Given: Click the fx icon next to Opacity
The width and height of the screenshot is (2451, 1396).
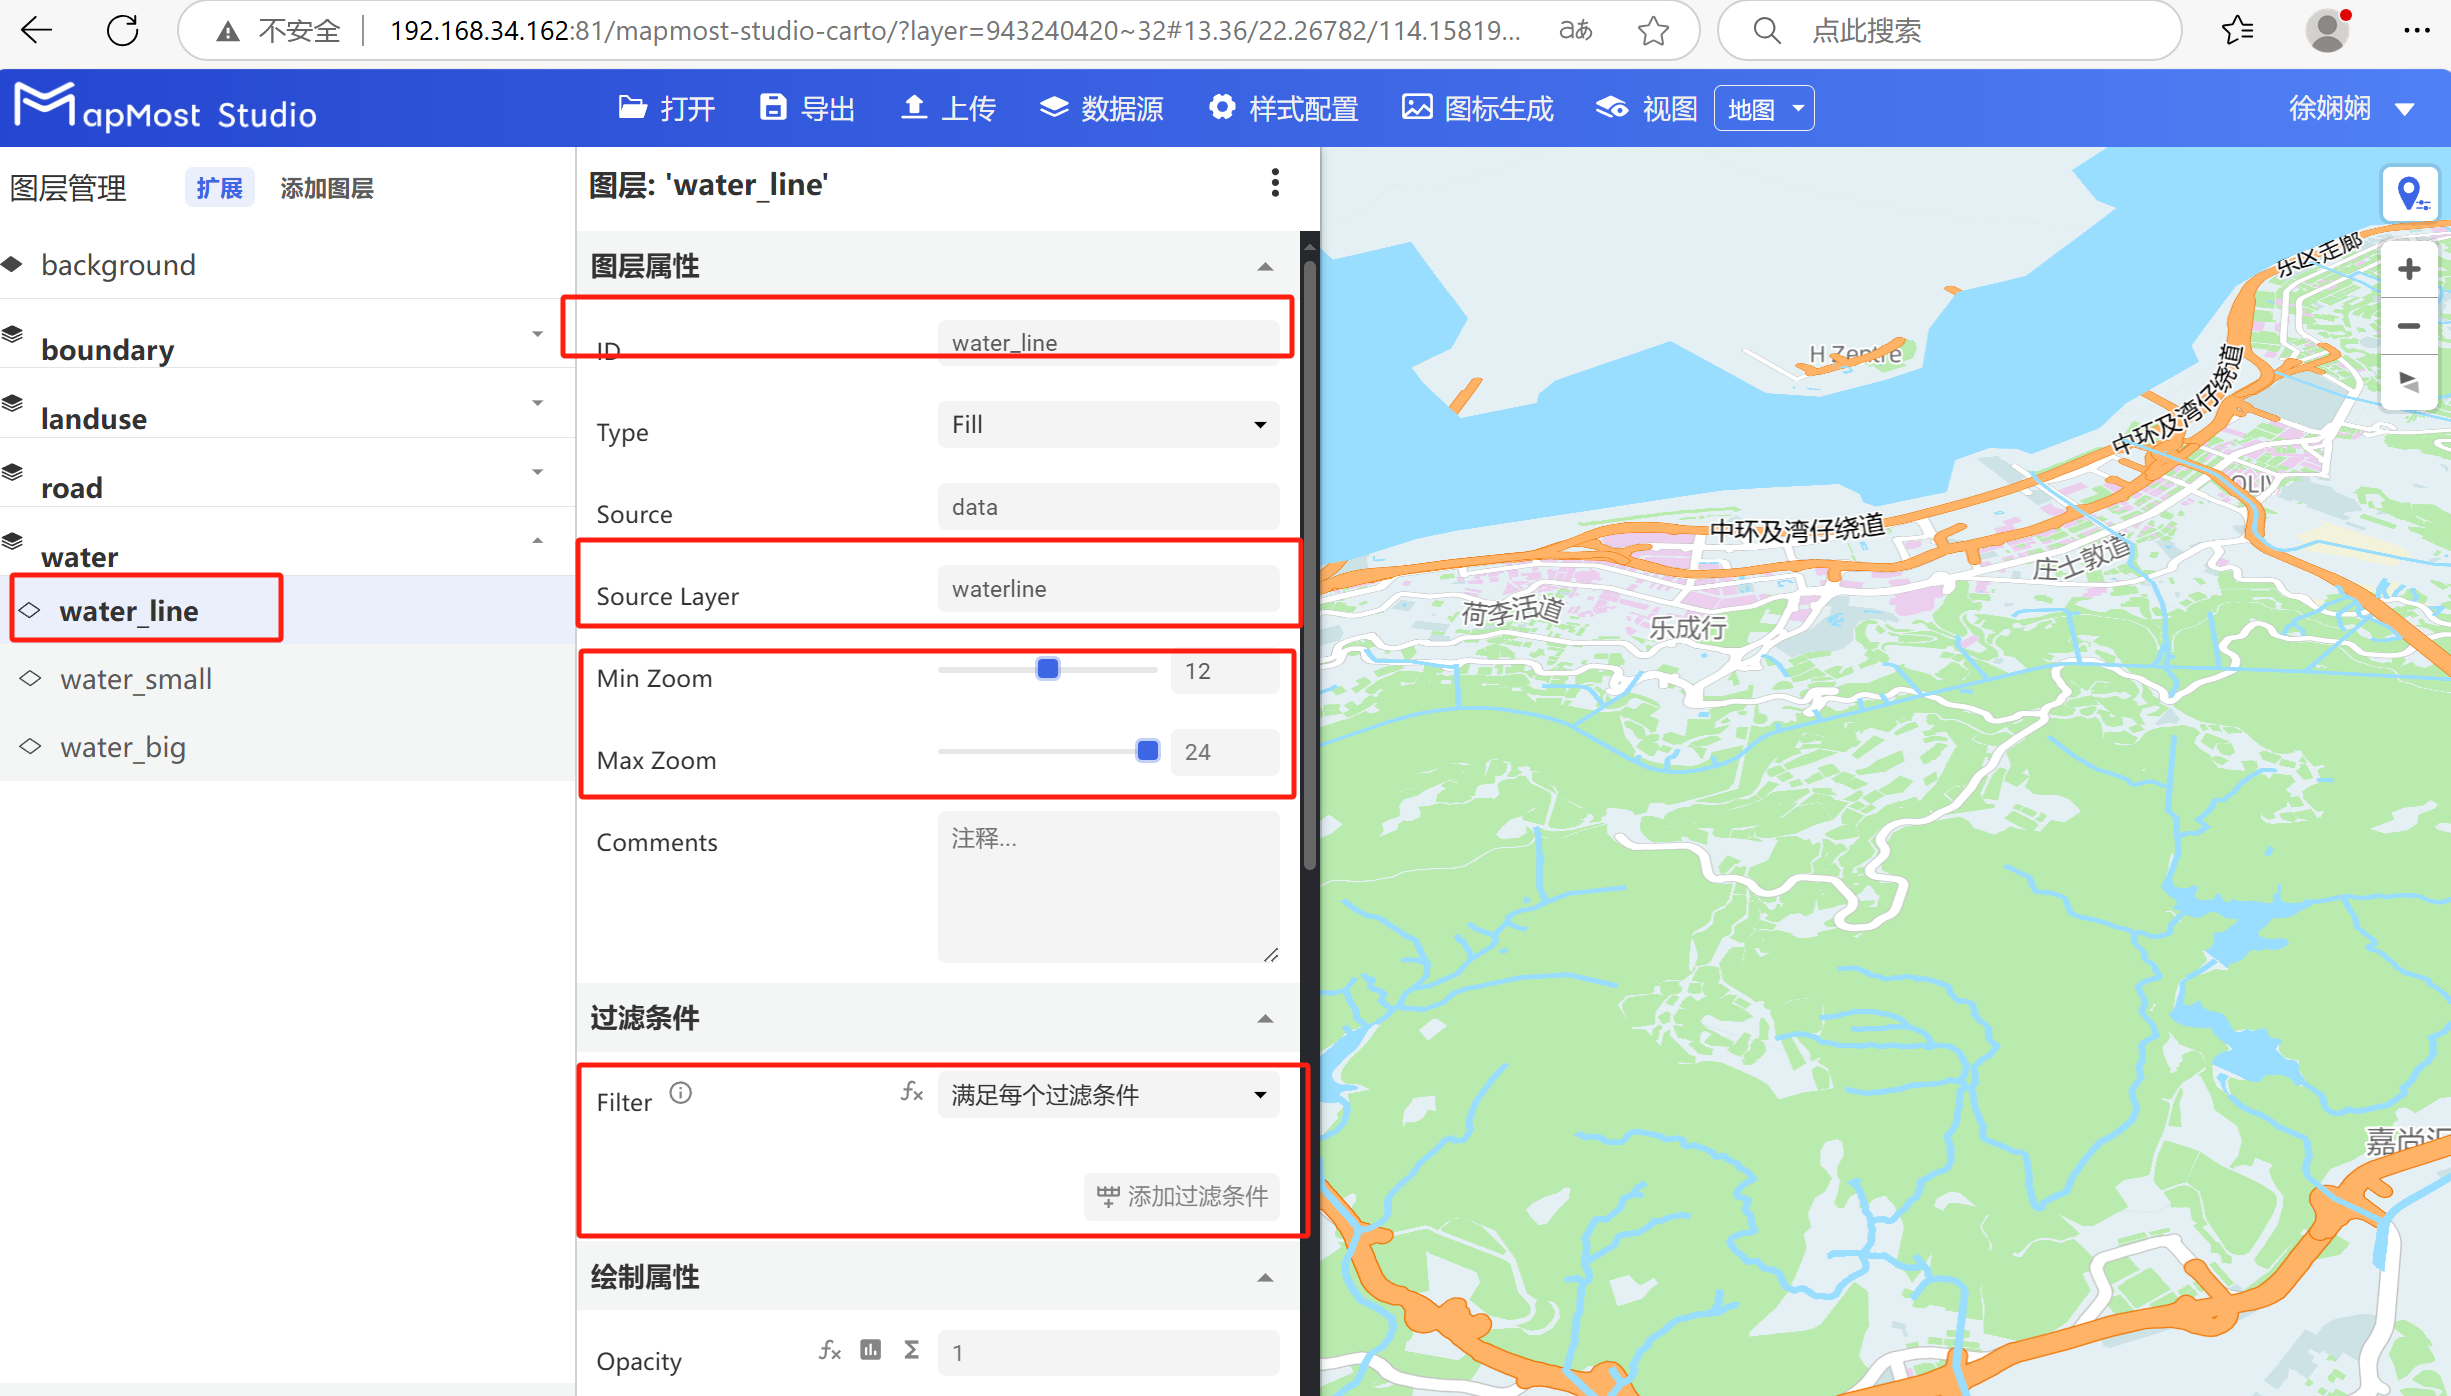Looking at the screenshot, I should pyautogui.click(x=828, y=1349).
